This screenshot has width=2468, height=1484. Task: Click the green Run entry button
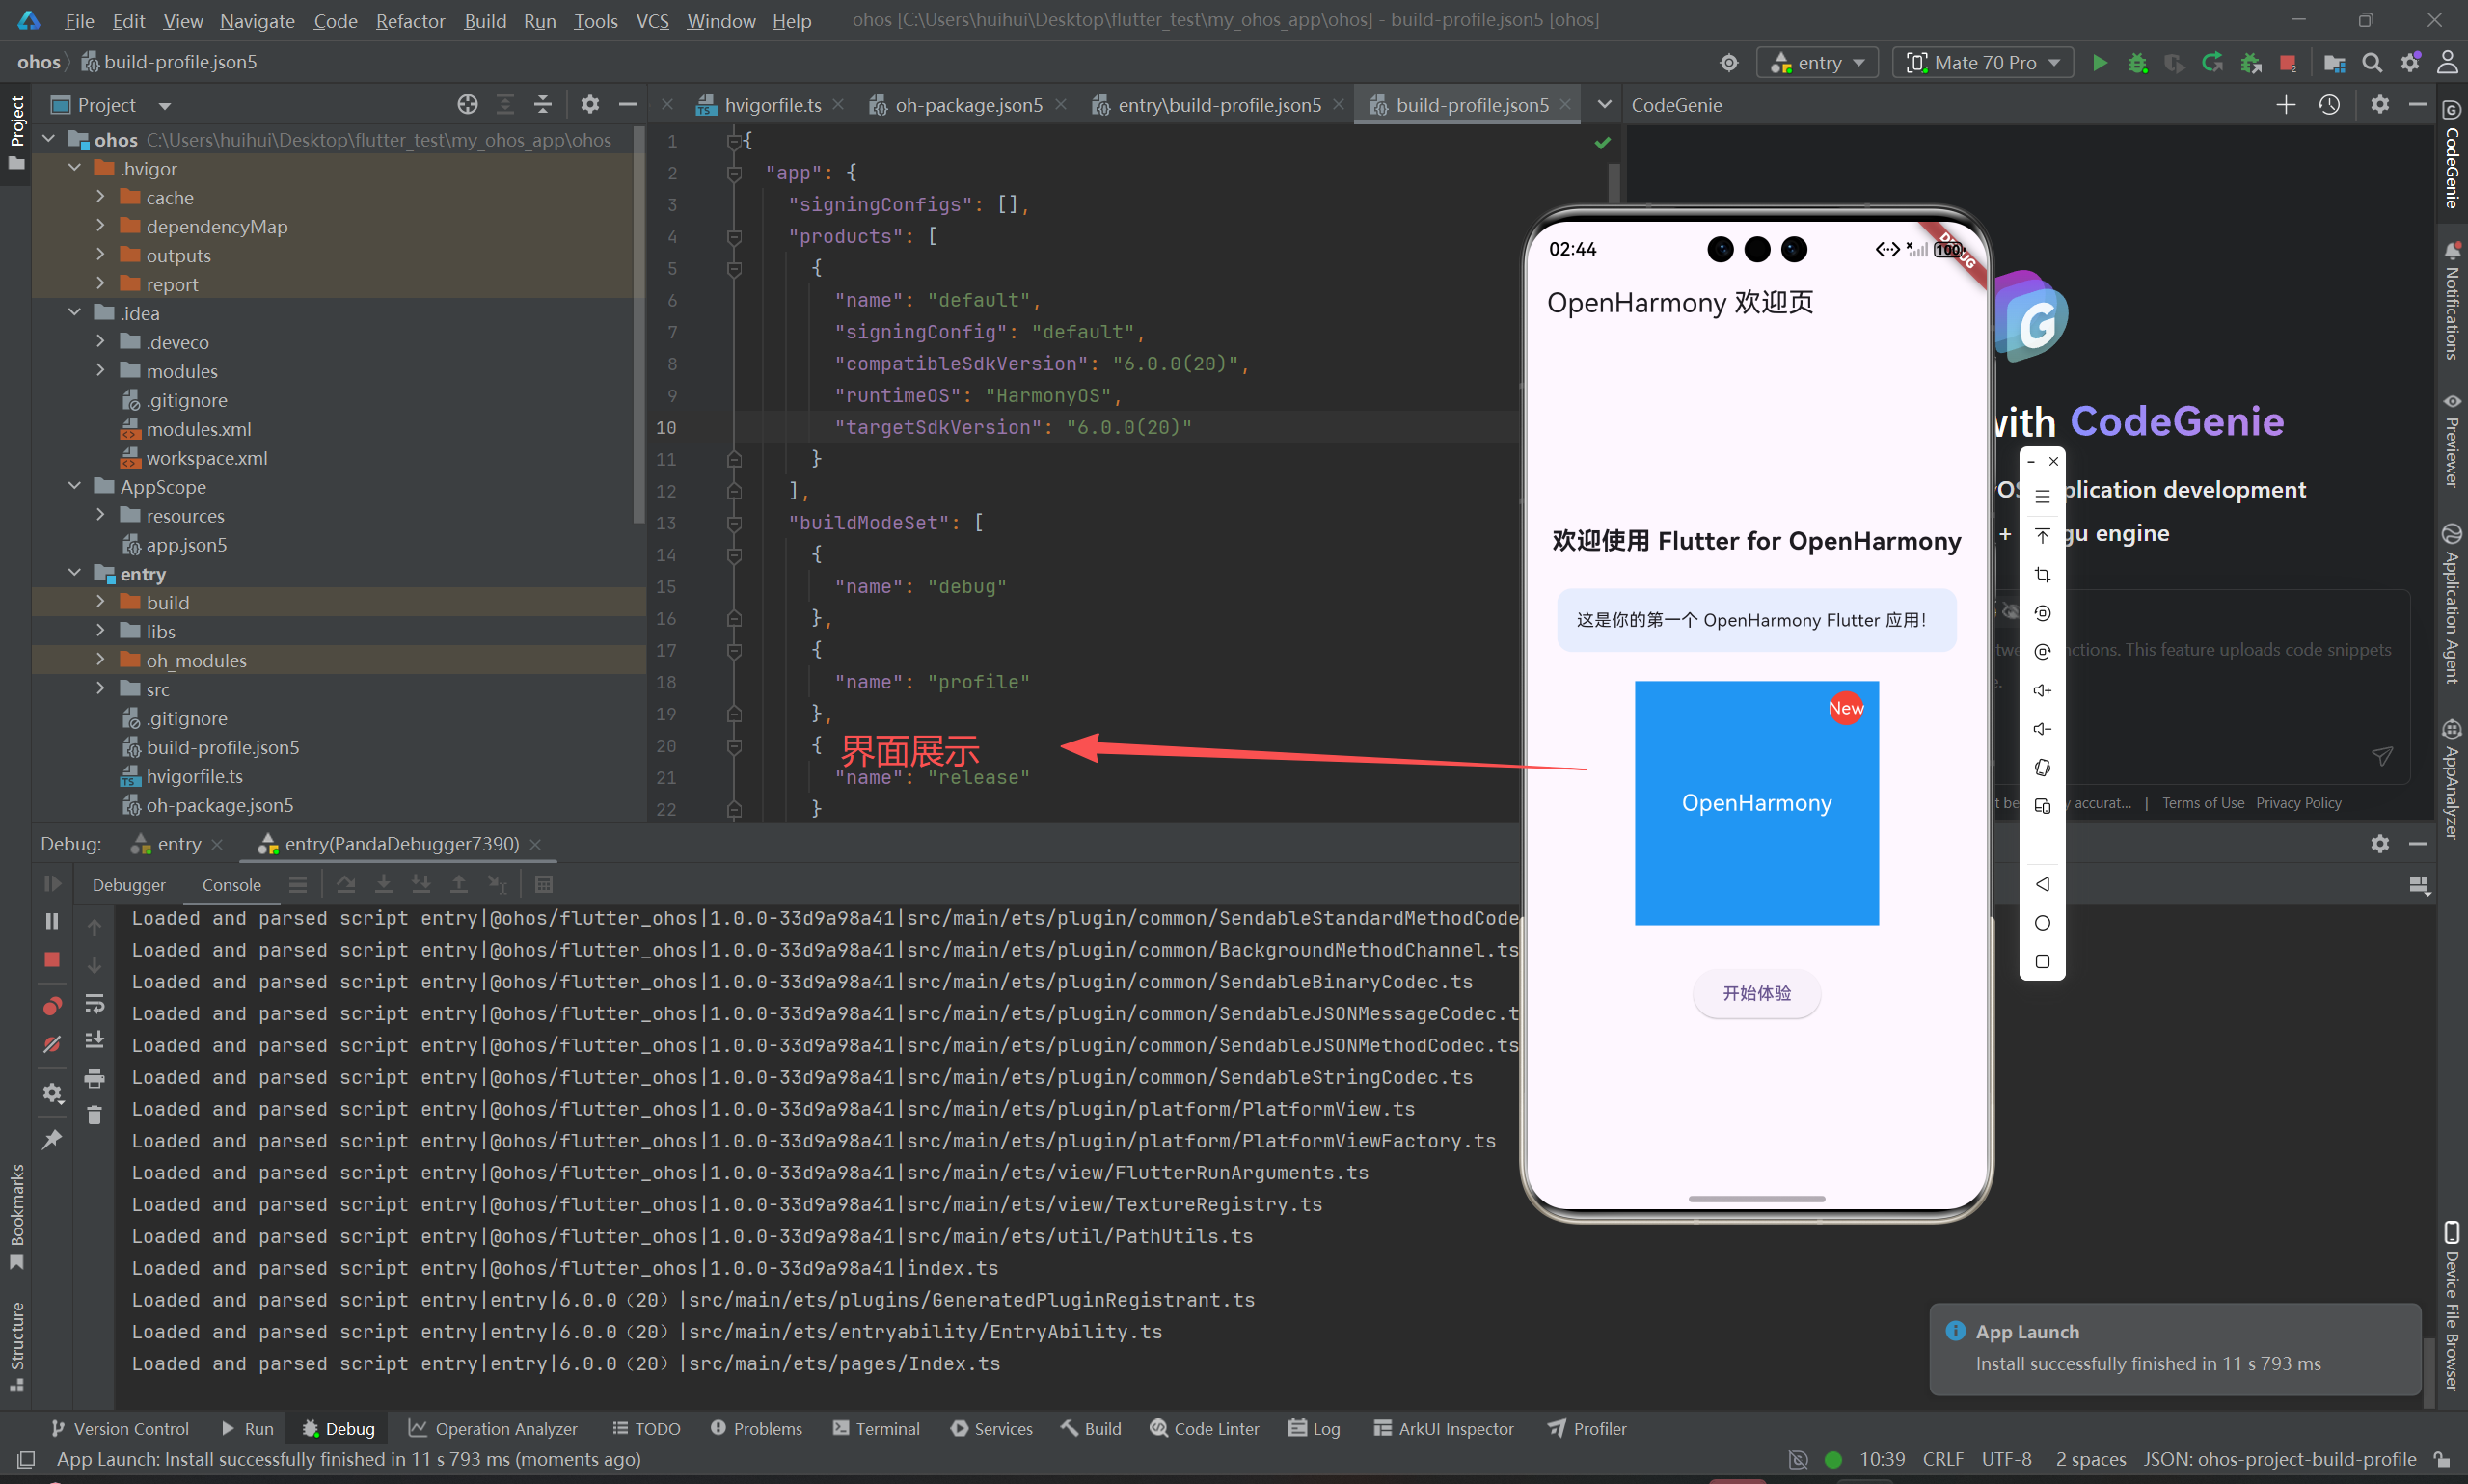tap(2099, 63)
